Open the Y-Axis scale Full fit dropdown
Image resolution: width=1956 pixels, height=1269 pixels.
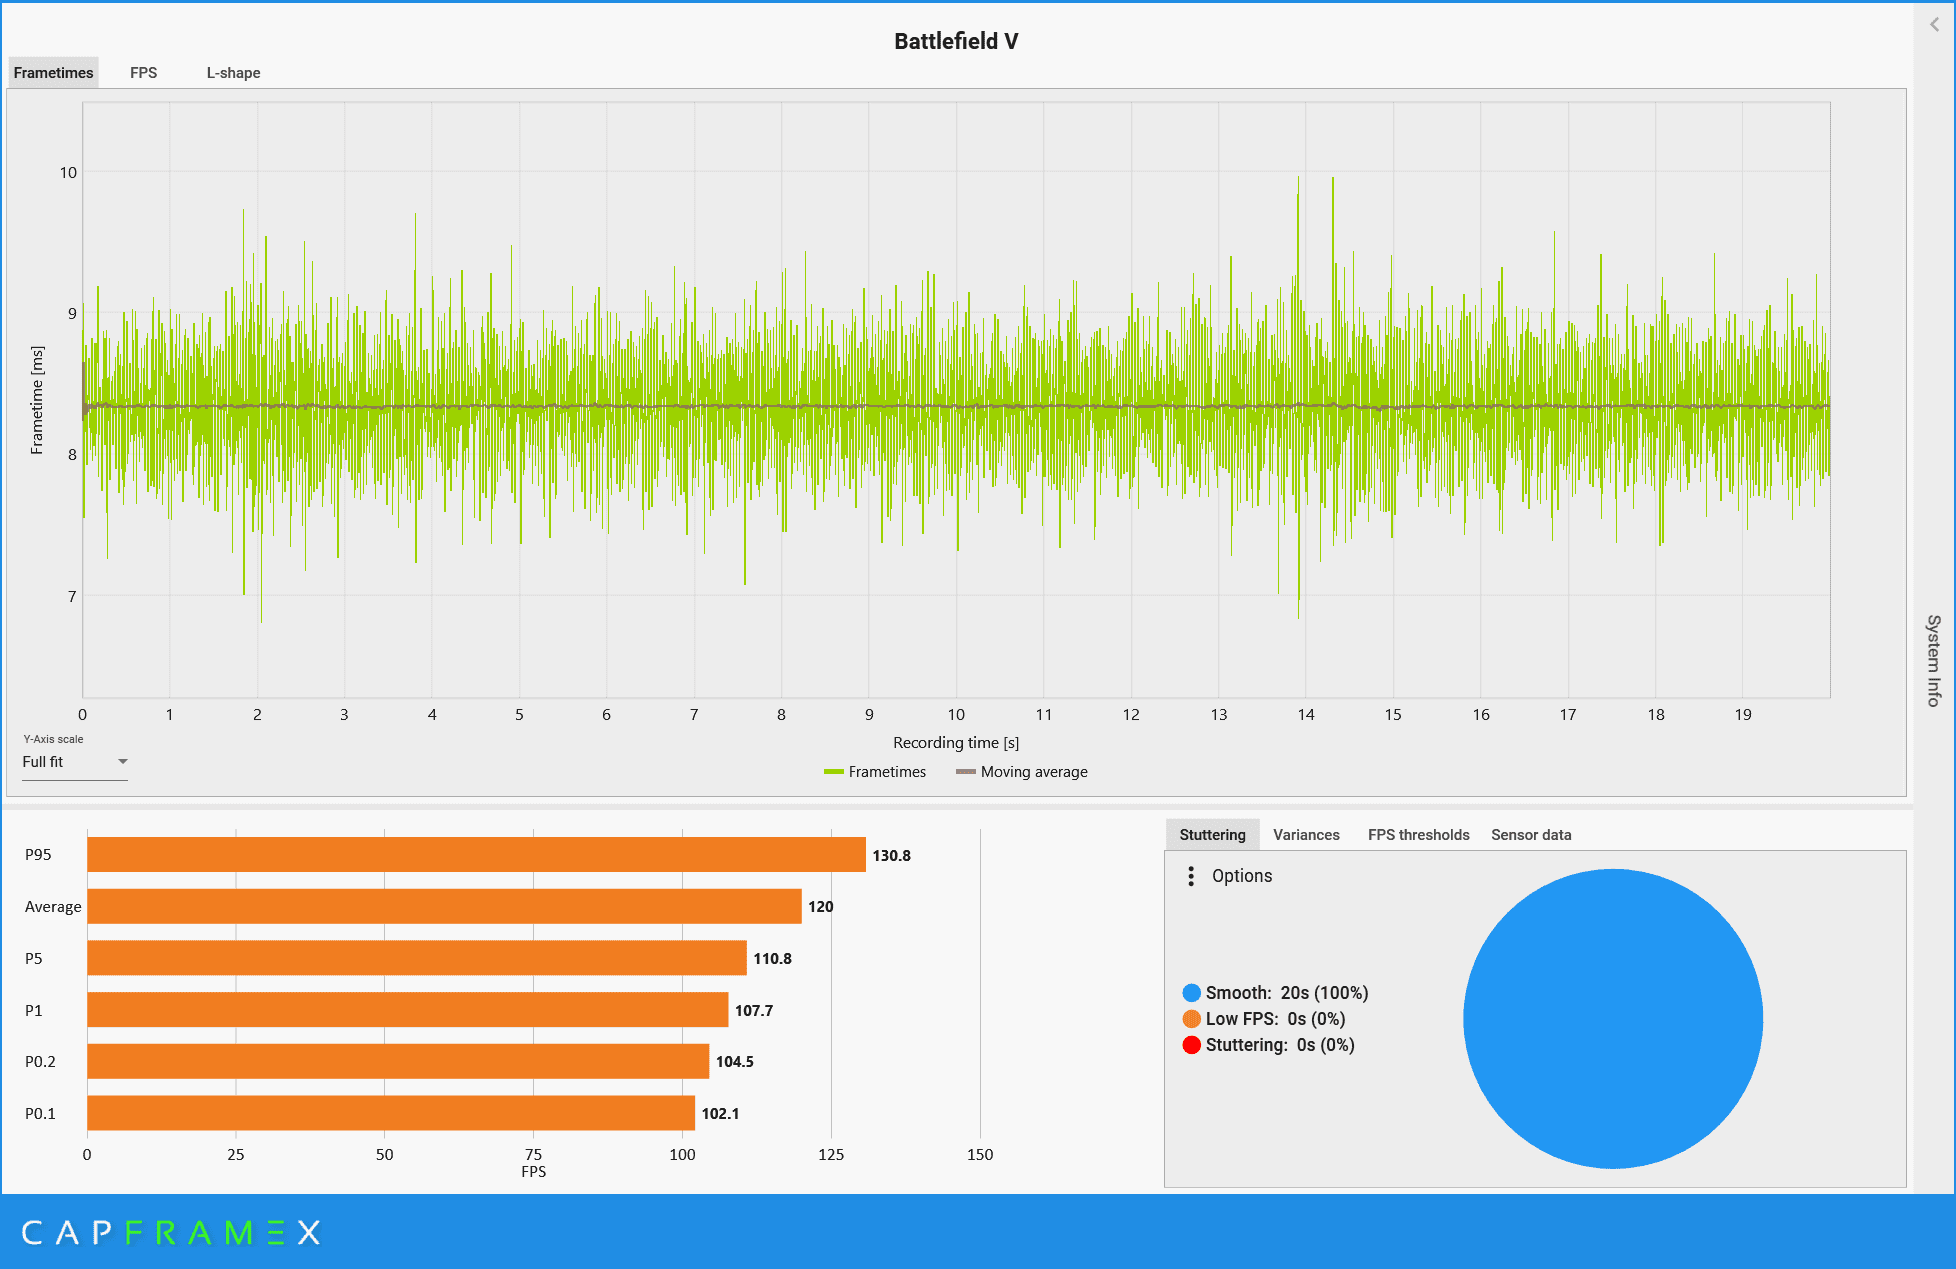point(75,762)
